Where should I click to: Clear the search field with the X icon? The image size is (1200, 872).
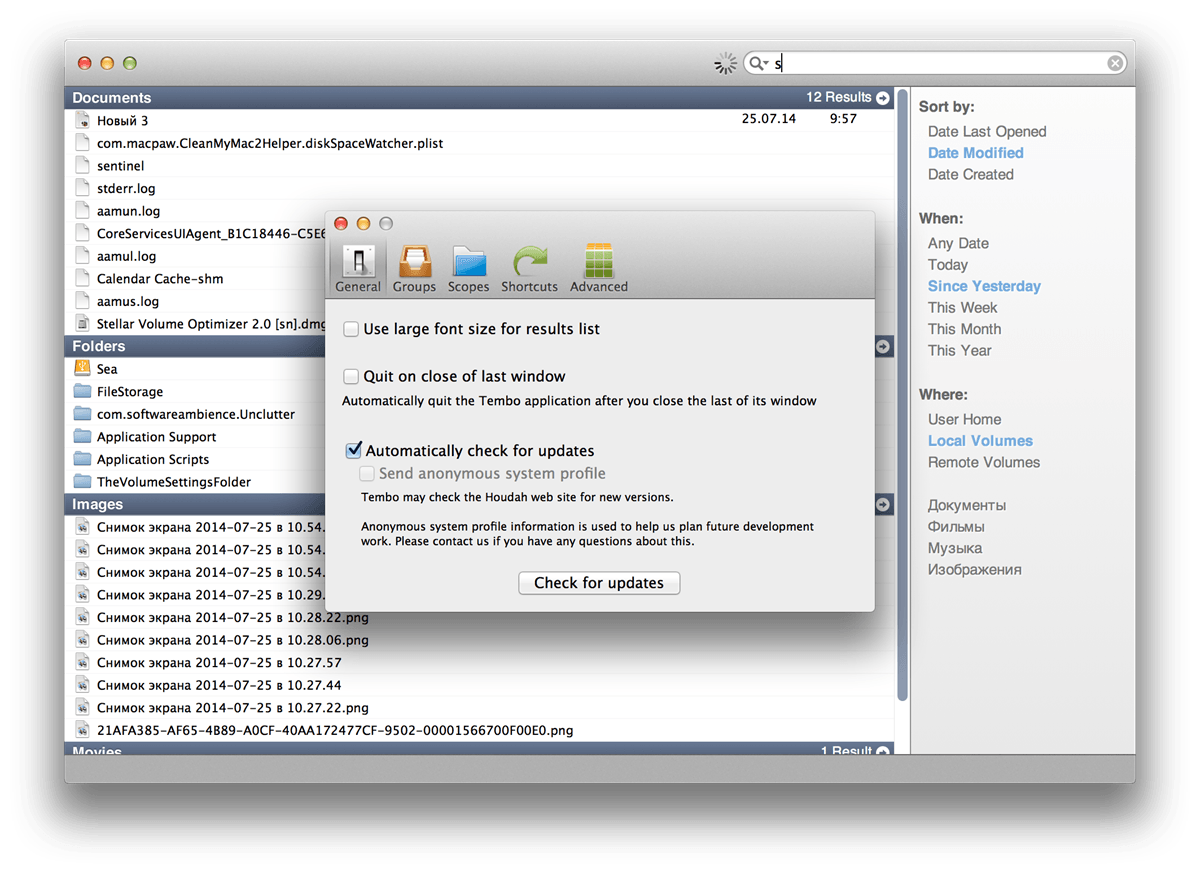(x=1115, y=64)
